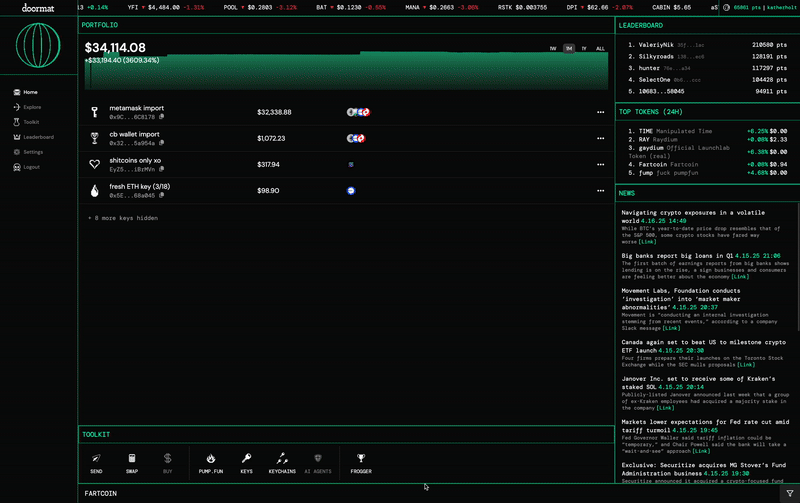Click the filter funnel icon
Viewport: 800px width, 503px height.
790,493
